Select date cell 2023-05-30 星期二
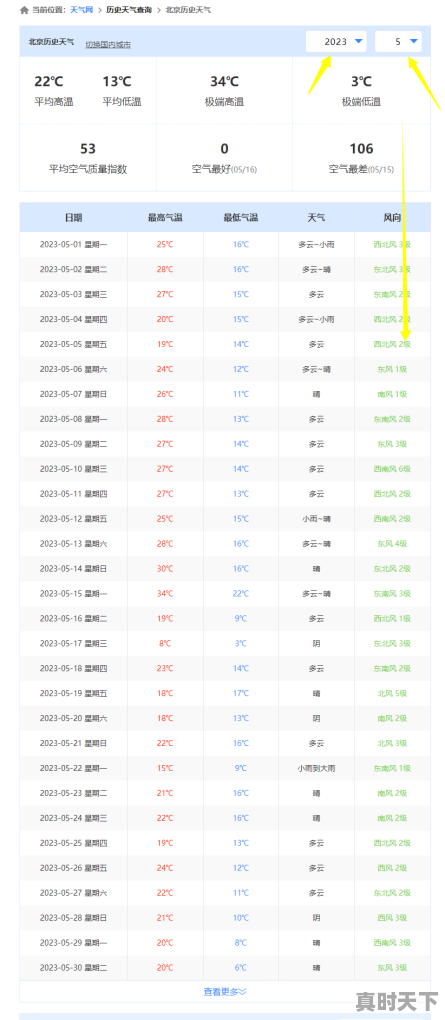This screenshot has height=1020, width=445. click(x=74, y=968)
